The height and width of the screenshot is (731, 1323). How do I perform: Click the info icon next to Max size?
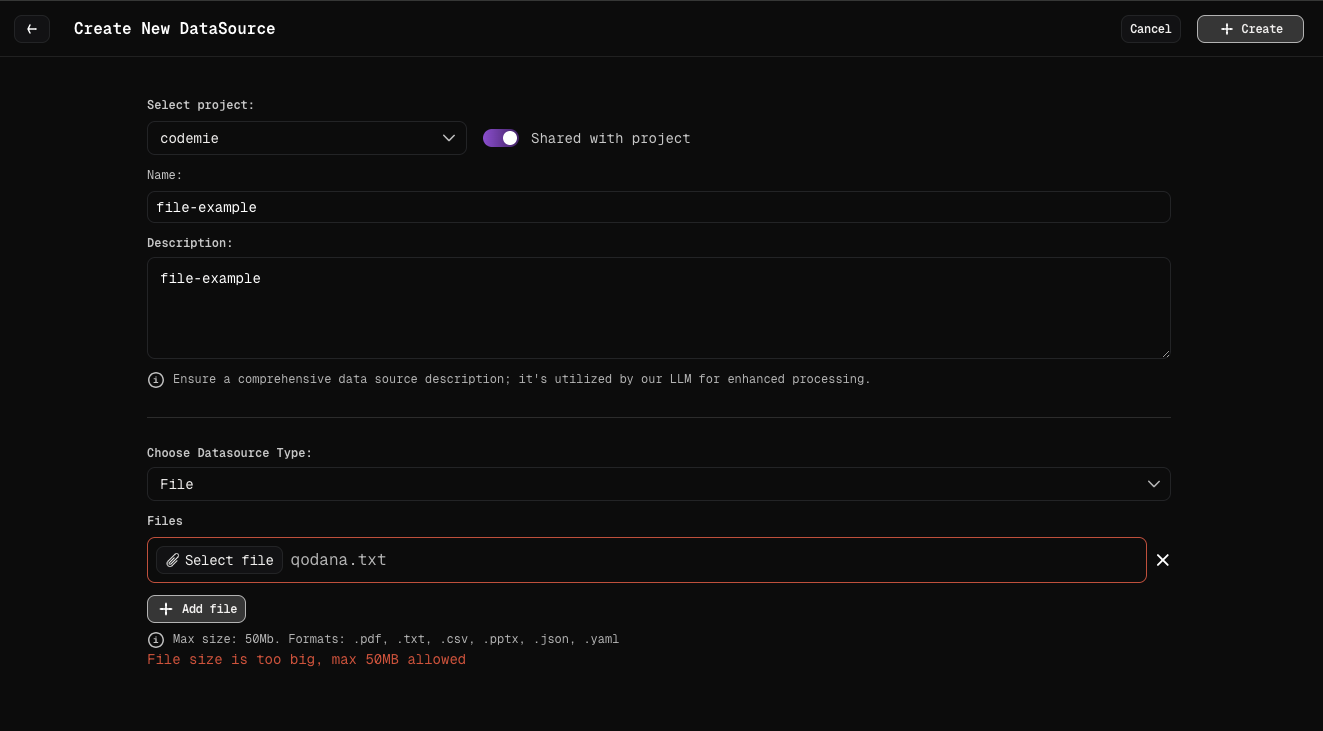[x=156, y=639]
